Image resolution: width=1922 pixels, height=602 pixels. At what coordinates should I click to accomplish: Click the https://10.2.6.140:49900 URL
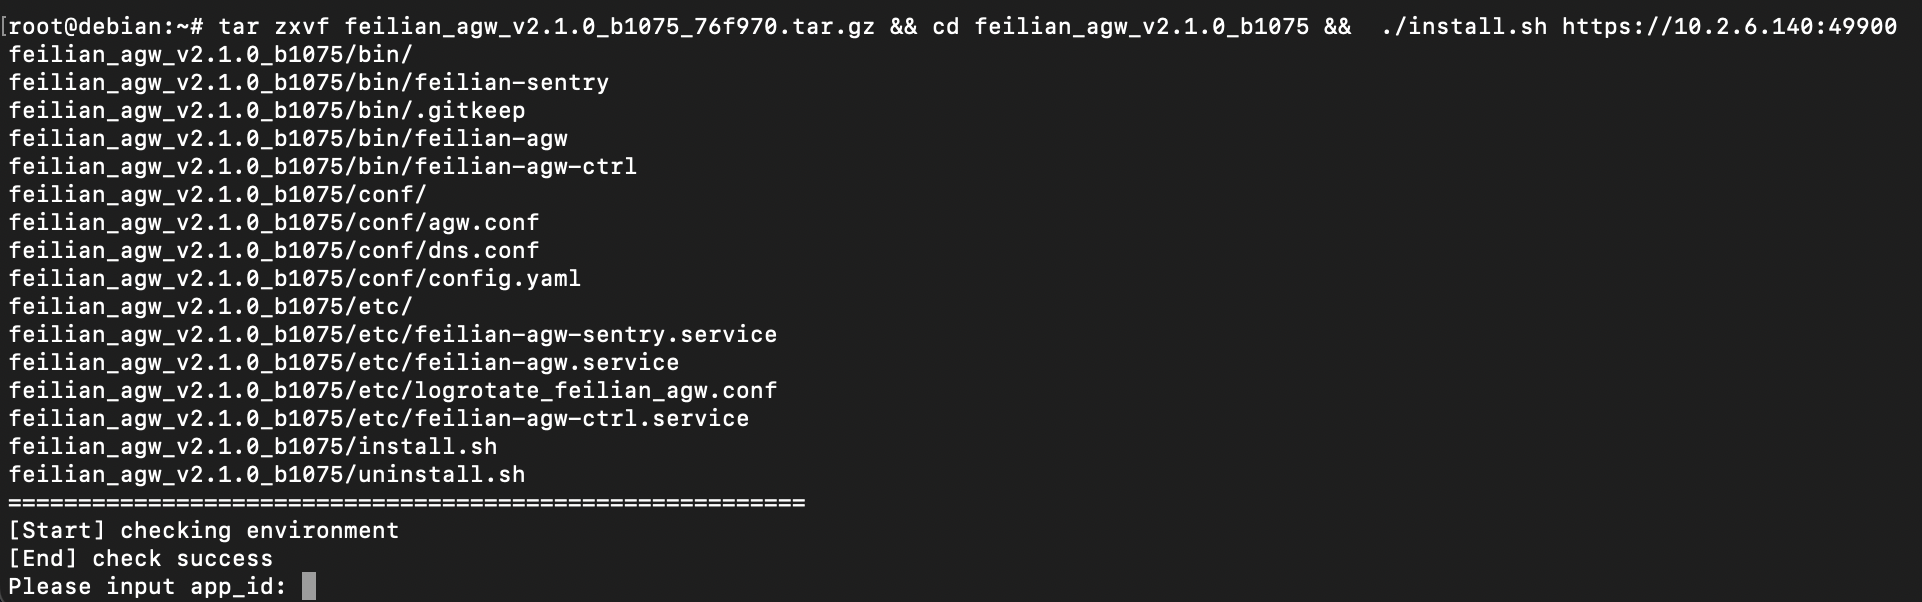point(1729,27)
